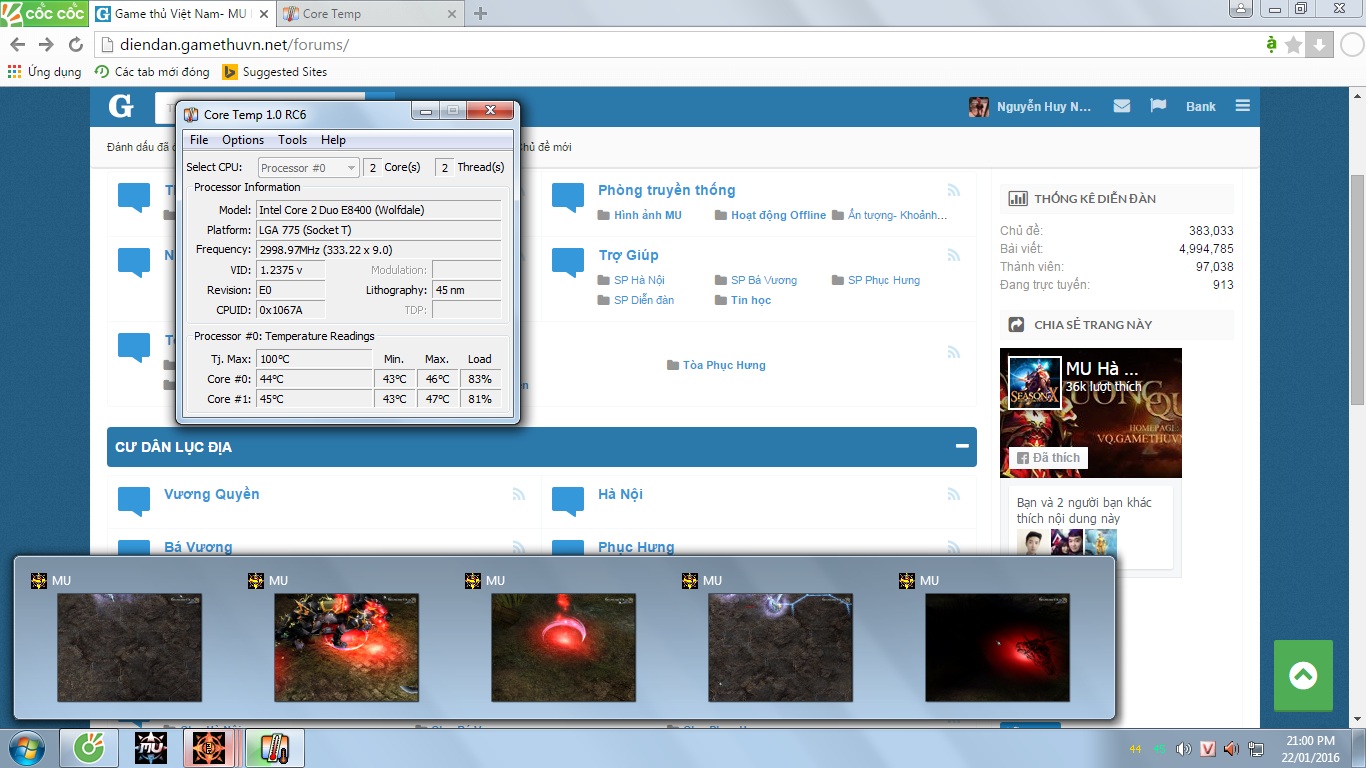Click RSS feed icon for Trợ Giúp
Screen dimensions: 1366x768
click(953, 255)
